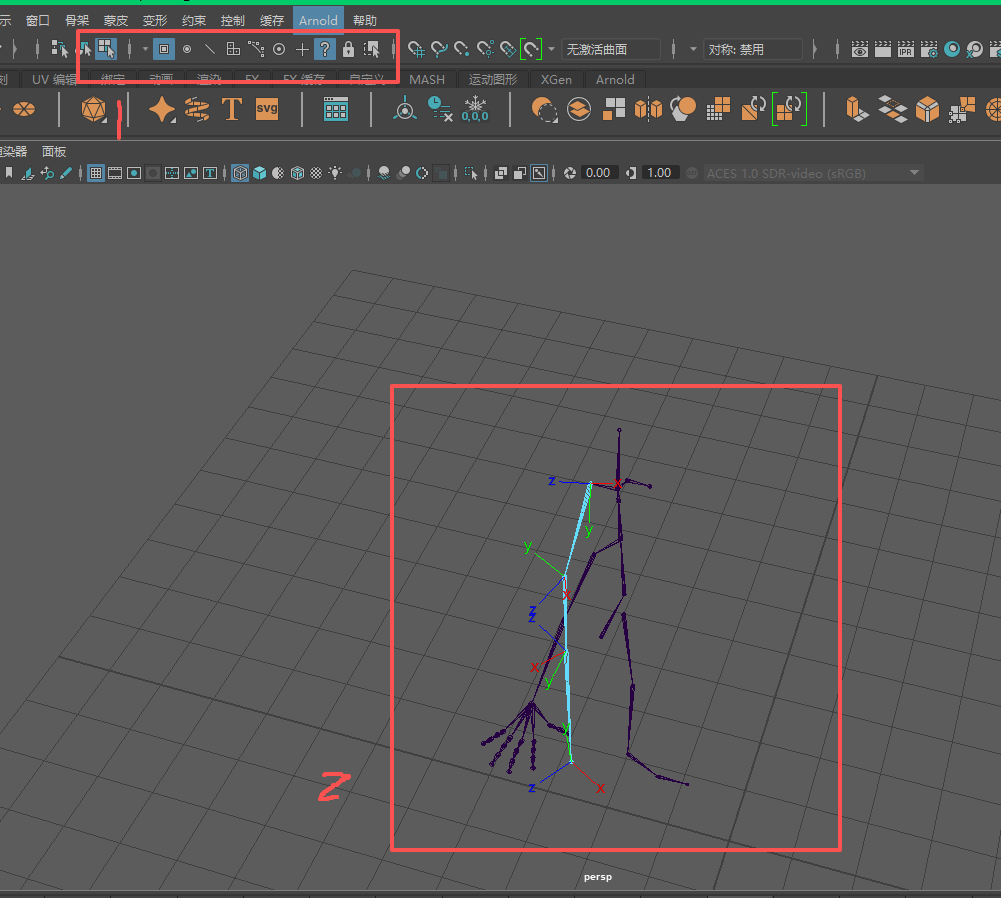
Task: Enable use all lights bulb icon
Action: [x=335, y=173]
